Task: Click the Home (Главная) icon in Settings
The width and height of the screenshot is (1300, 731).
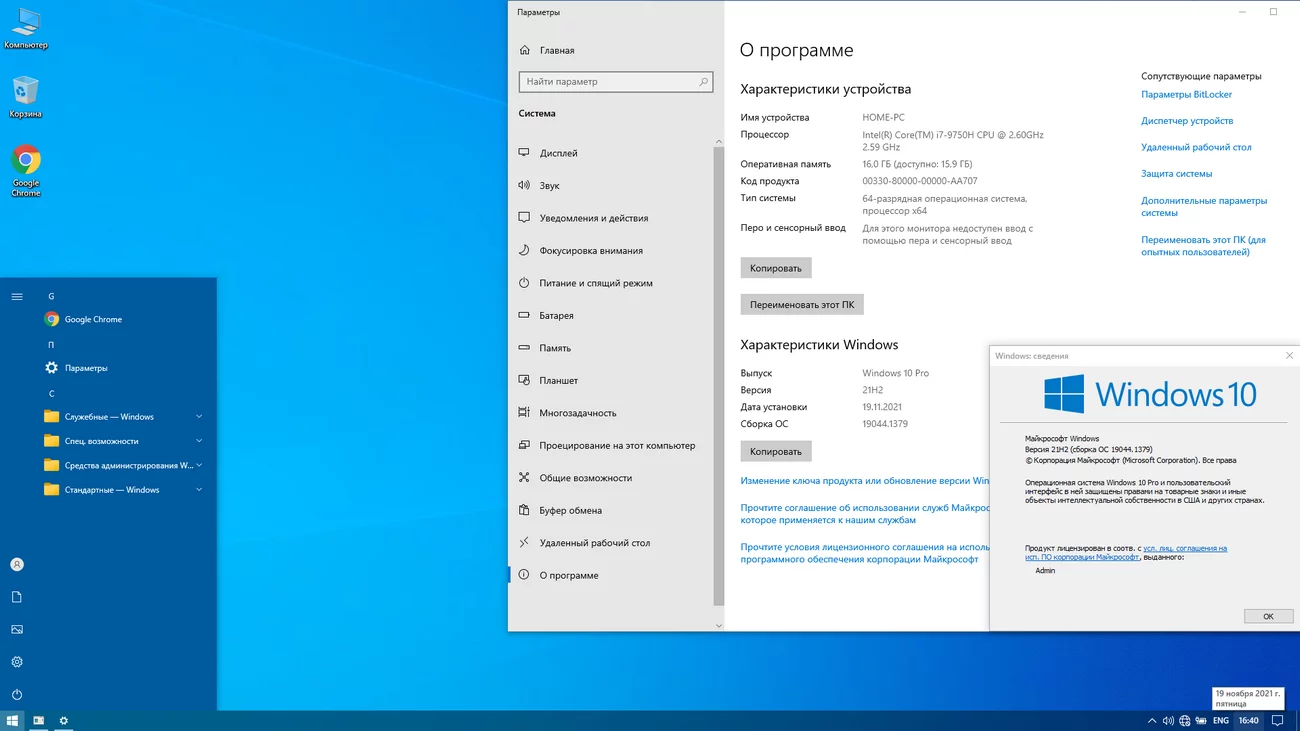Action: pos(525,50)
